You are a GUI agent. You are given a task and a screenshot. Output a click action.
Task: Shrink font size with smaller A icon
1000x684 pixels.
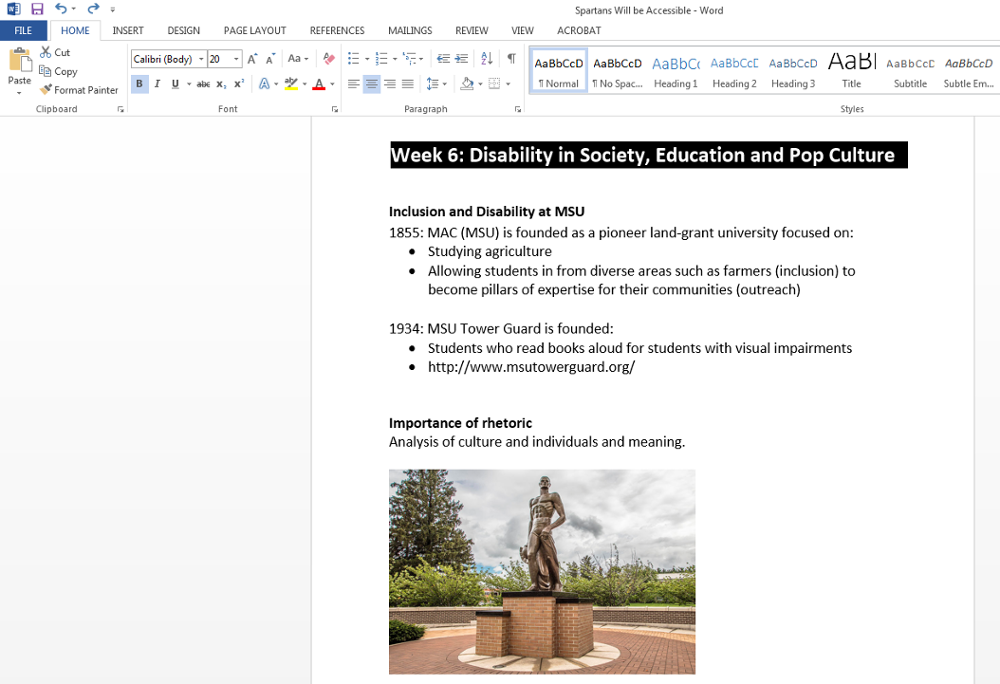coord(270,59)
